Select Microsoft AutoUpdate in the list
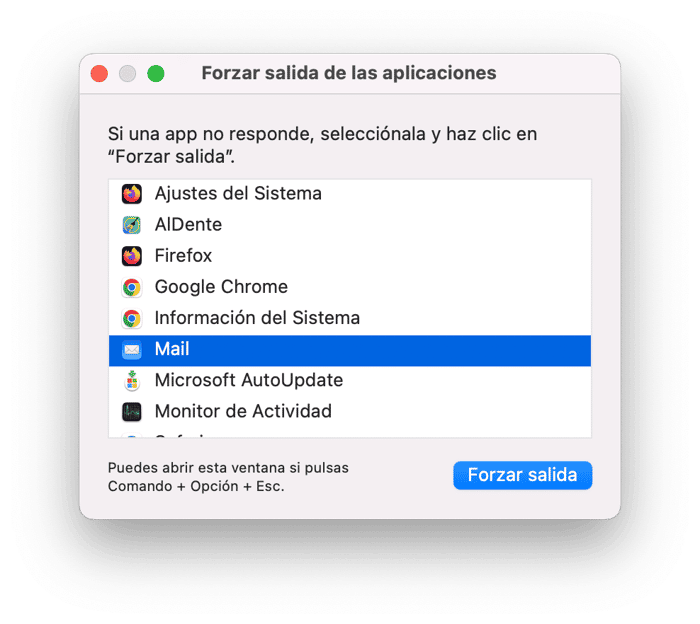This screenshot has width=700, height=624. click(350, 381)
